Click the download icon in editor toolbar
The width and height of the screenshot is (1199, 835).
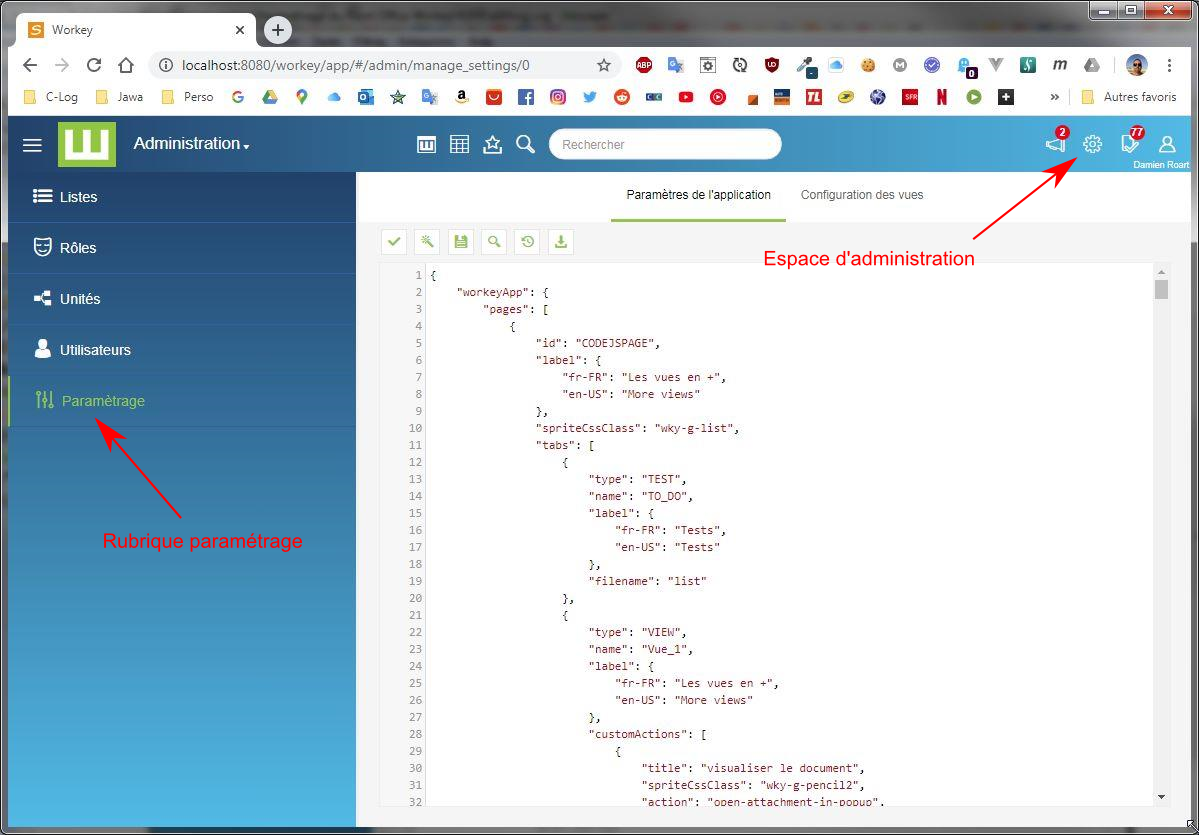[561, 241]
